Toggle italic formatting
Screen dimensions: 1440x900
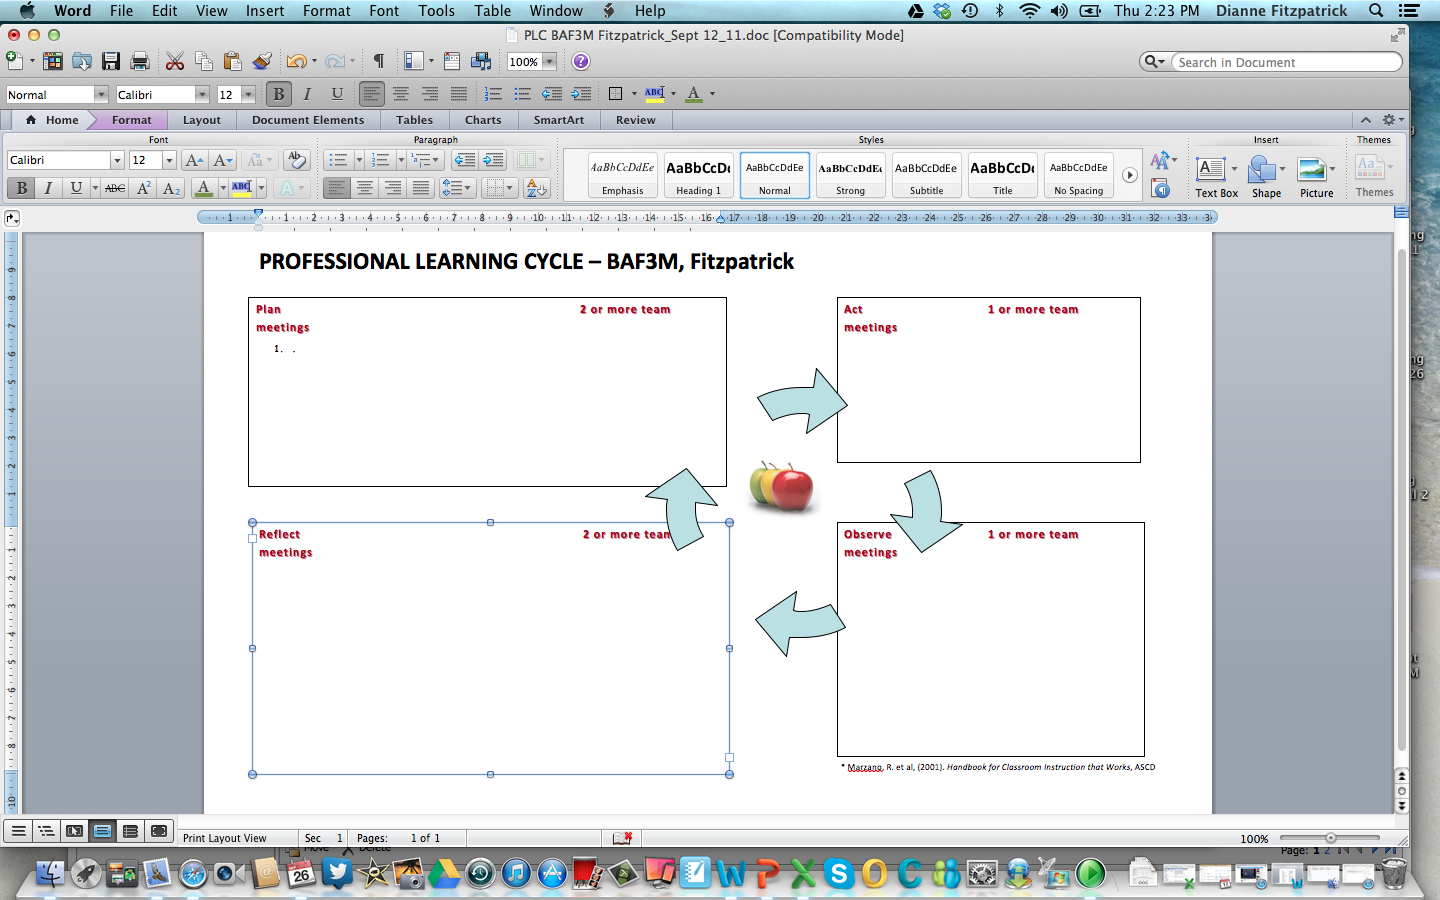point(48,188)
